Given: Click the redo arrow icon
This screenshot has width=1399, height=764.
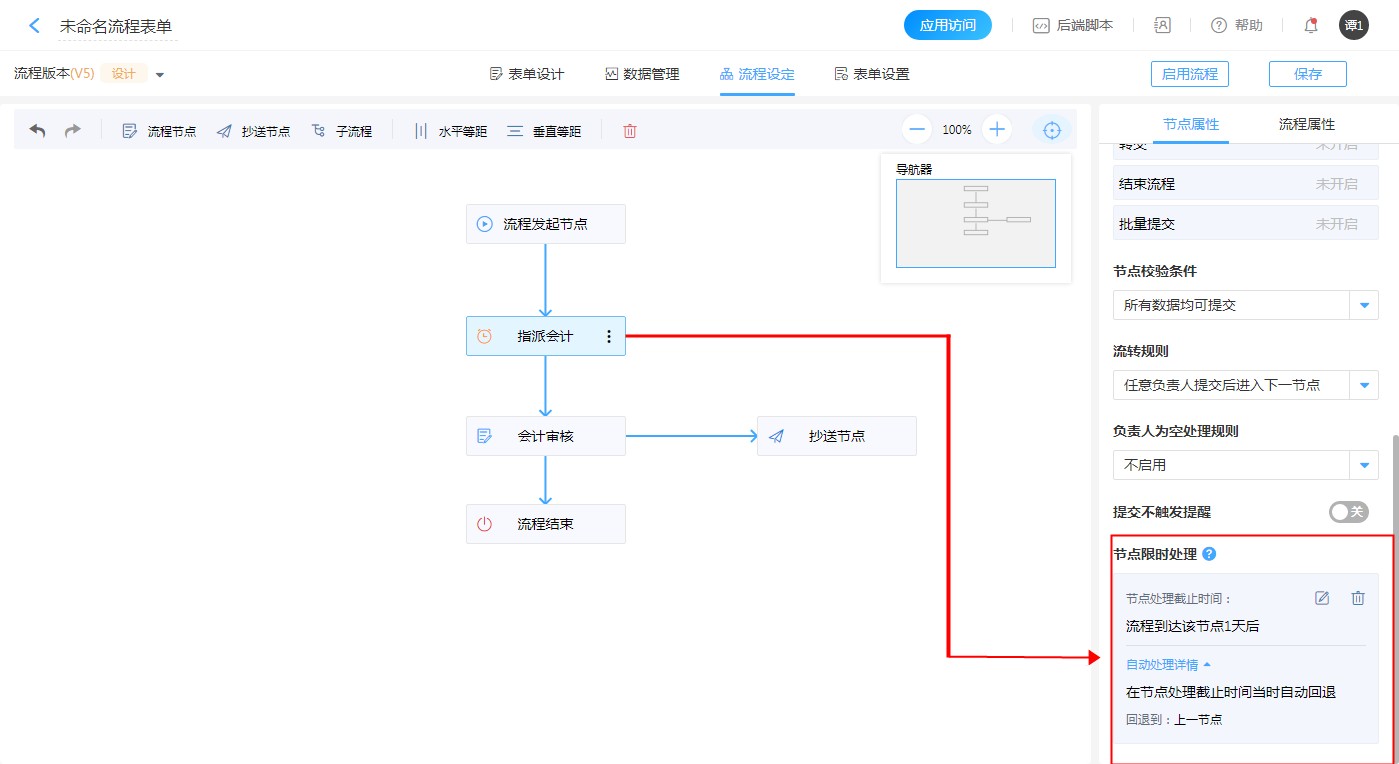Looking at the screenshot, I should click(72, 131).
